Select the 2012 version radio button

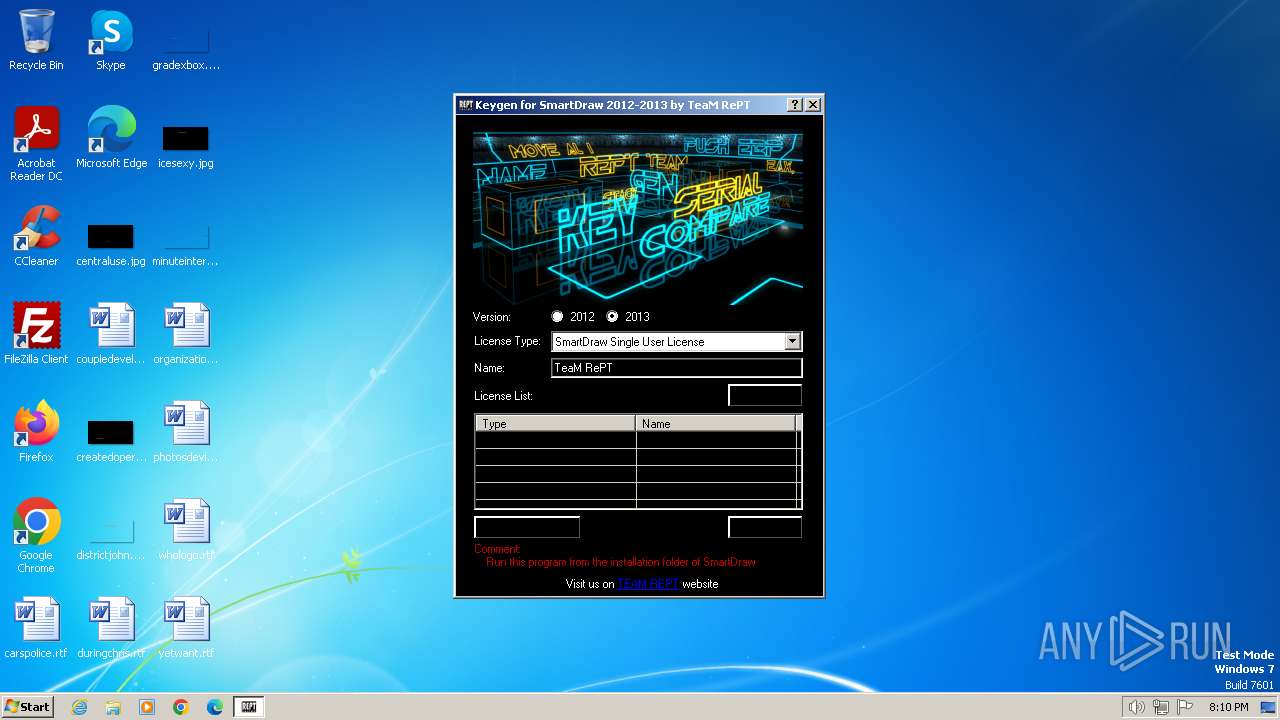coord(557,316)
